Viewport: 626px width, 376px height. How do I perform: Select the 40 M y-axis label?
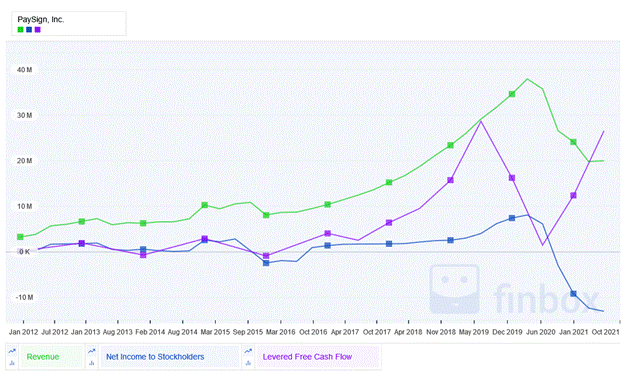[25, 70]
